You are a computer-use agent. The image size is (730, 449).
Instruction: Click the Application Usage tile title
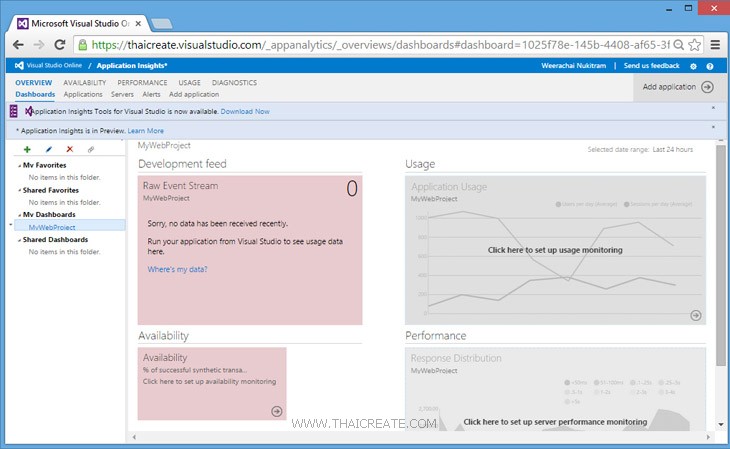tap(449, 187)
